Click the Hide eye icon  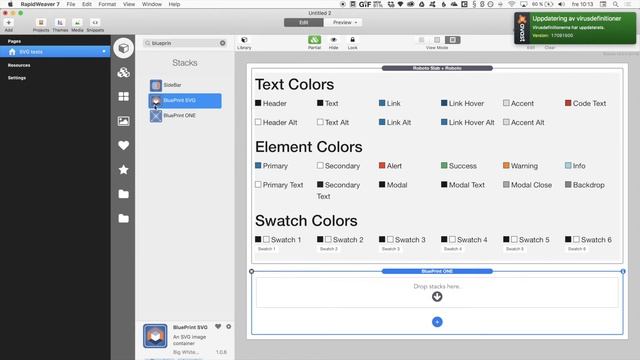pyautogui.click(x=333, y=40)
